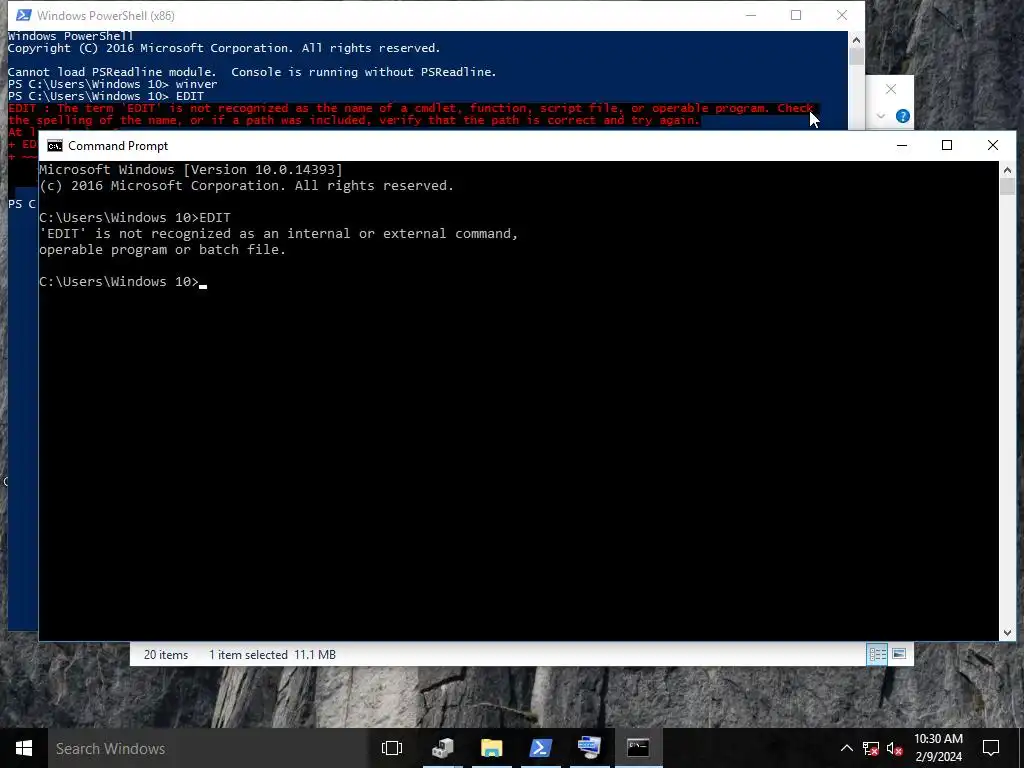Open the Windows Start menu

[x=24, y=748]
